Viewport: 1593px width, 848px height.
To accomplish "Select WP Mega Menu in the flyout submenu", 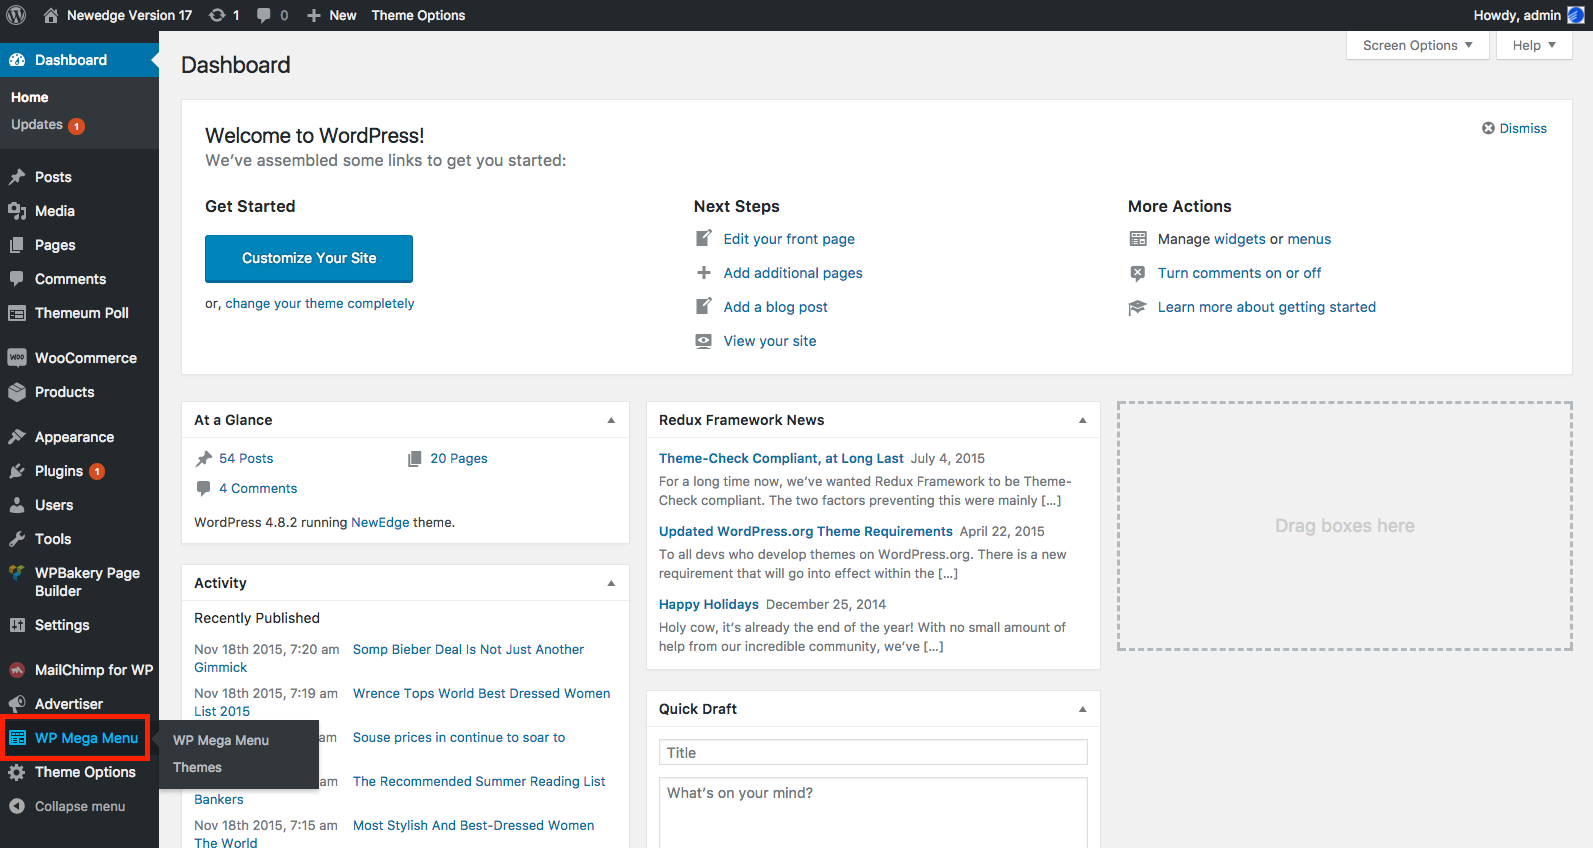I will [221, 740].
